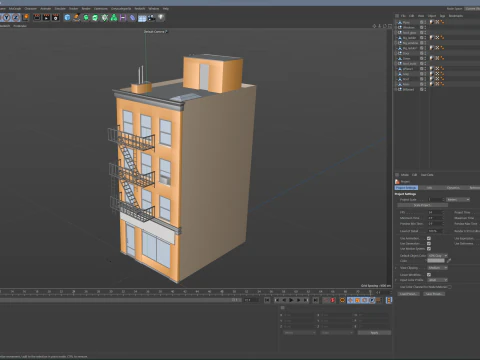Image resolution: width=480 pixels, height=360 pixels.
Task: Switch to the Info tab
Action: pos(429,188)
